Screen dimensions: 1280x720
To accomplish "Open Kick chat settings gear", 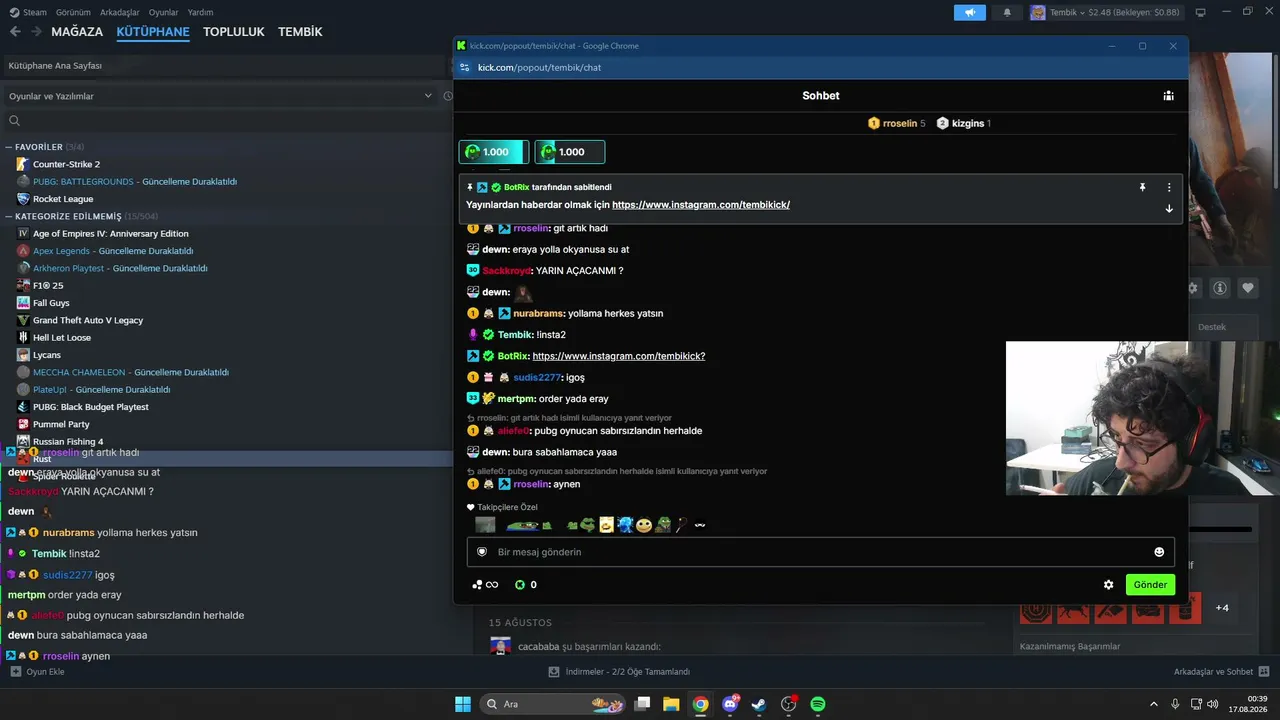I will coord(1108,585).
